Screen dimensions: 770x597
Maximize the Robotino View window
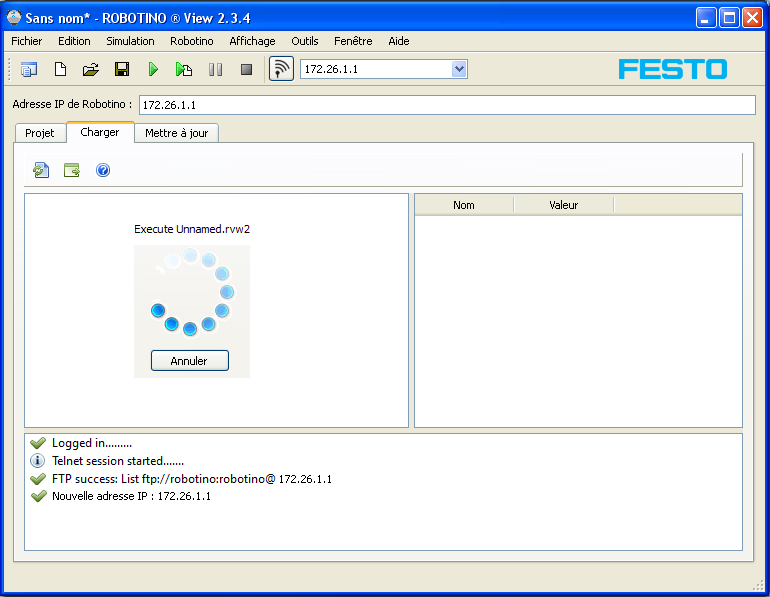[x=729, y=18]
